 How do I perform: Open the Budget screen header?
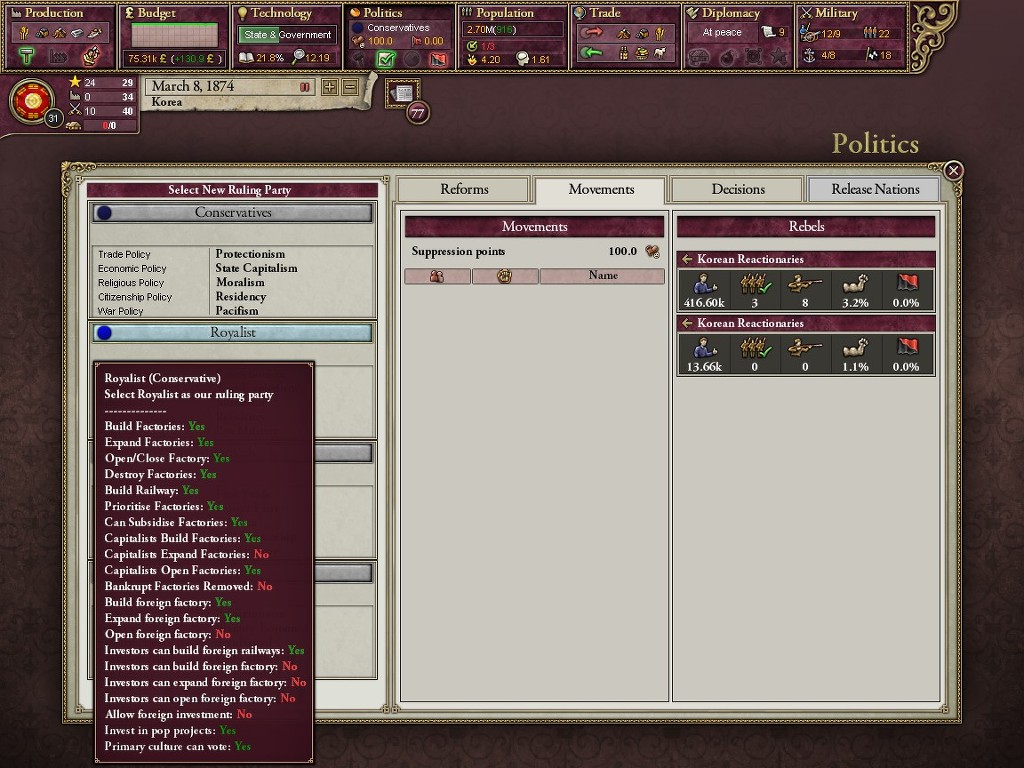click(156, 12)
